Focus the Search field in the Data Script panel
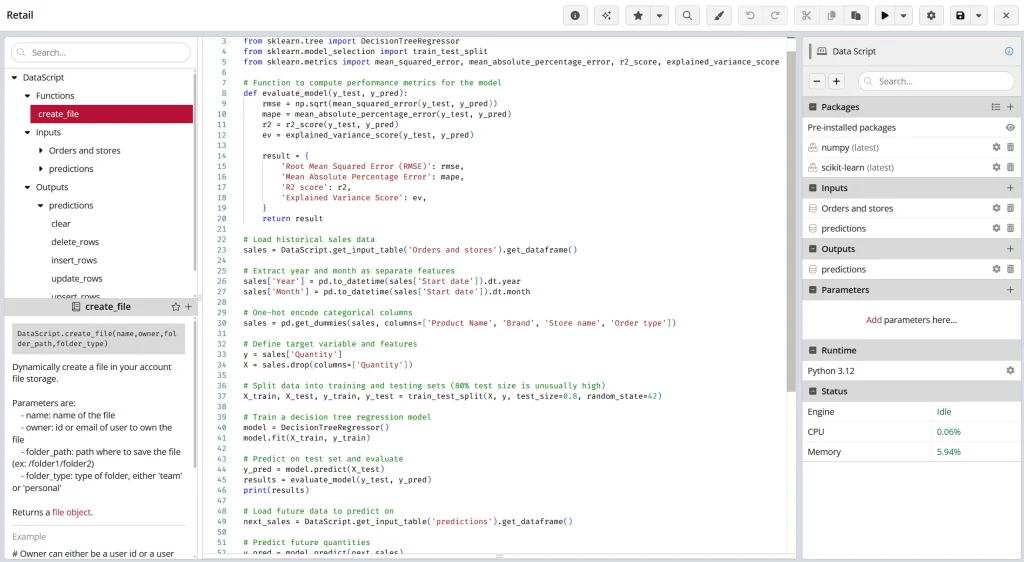 [936, 82]
